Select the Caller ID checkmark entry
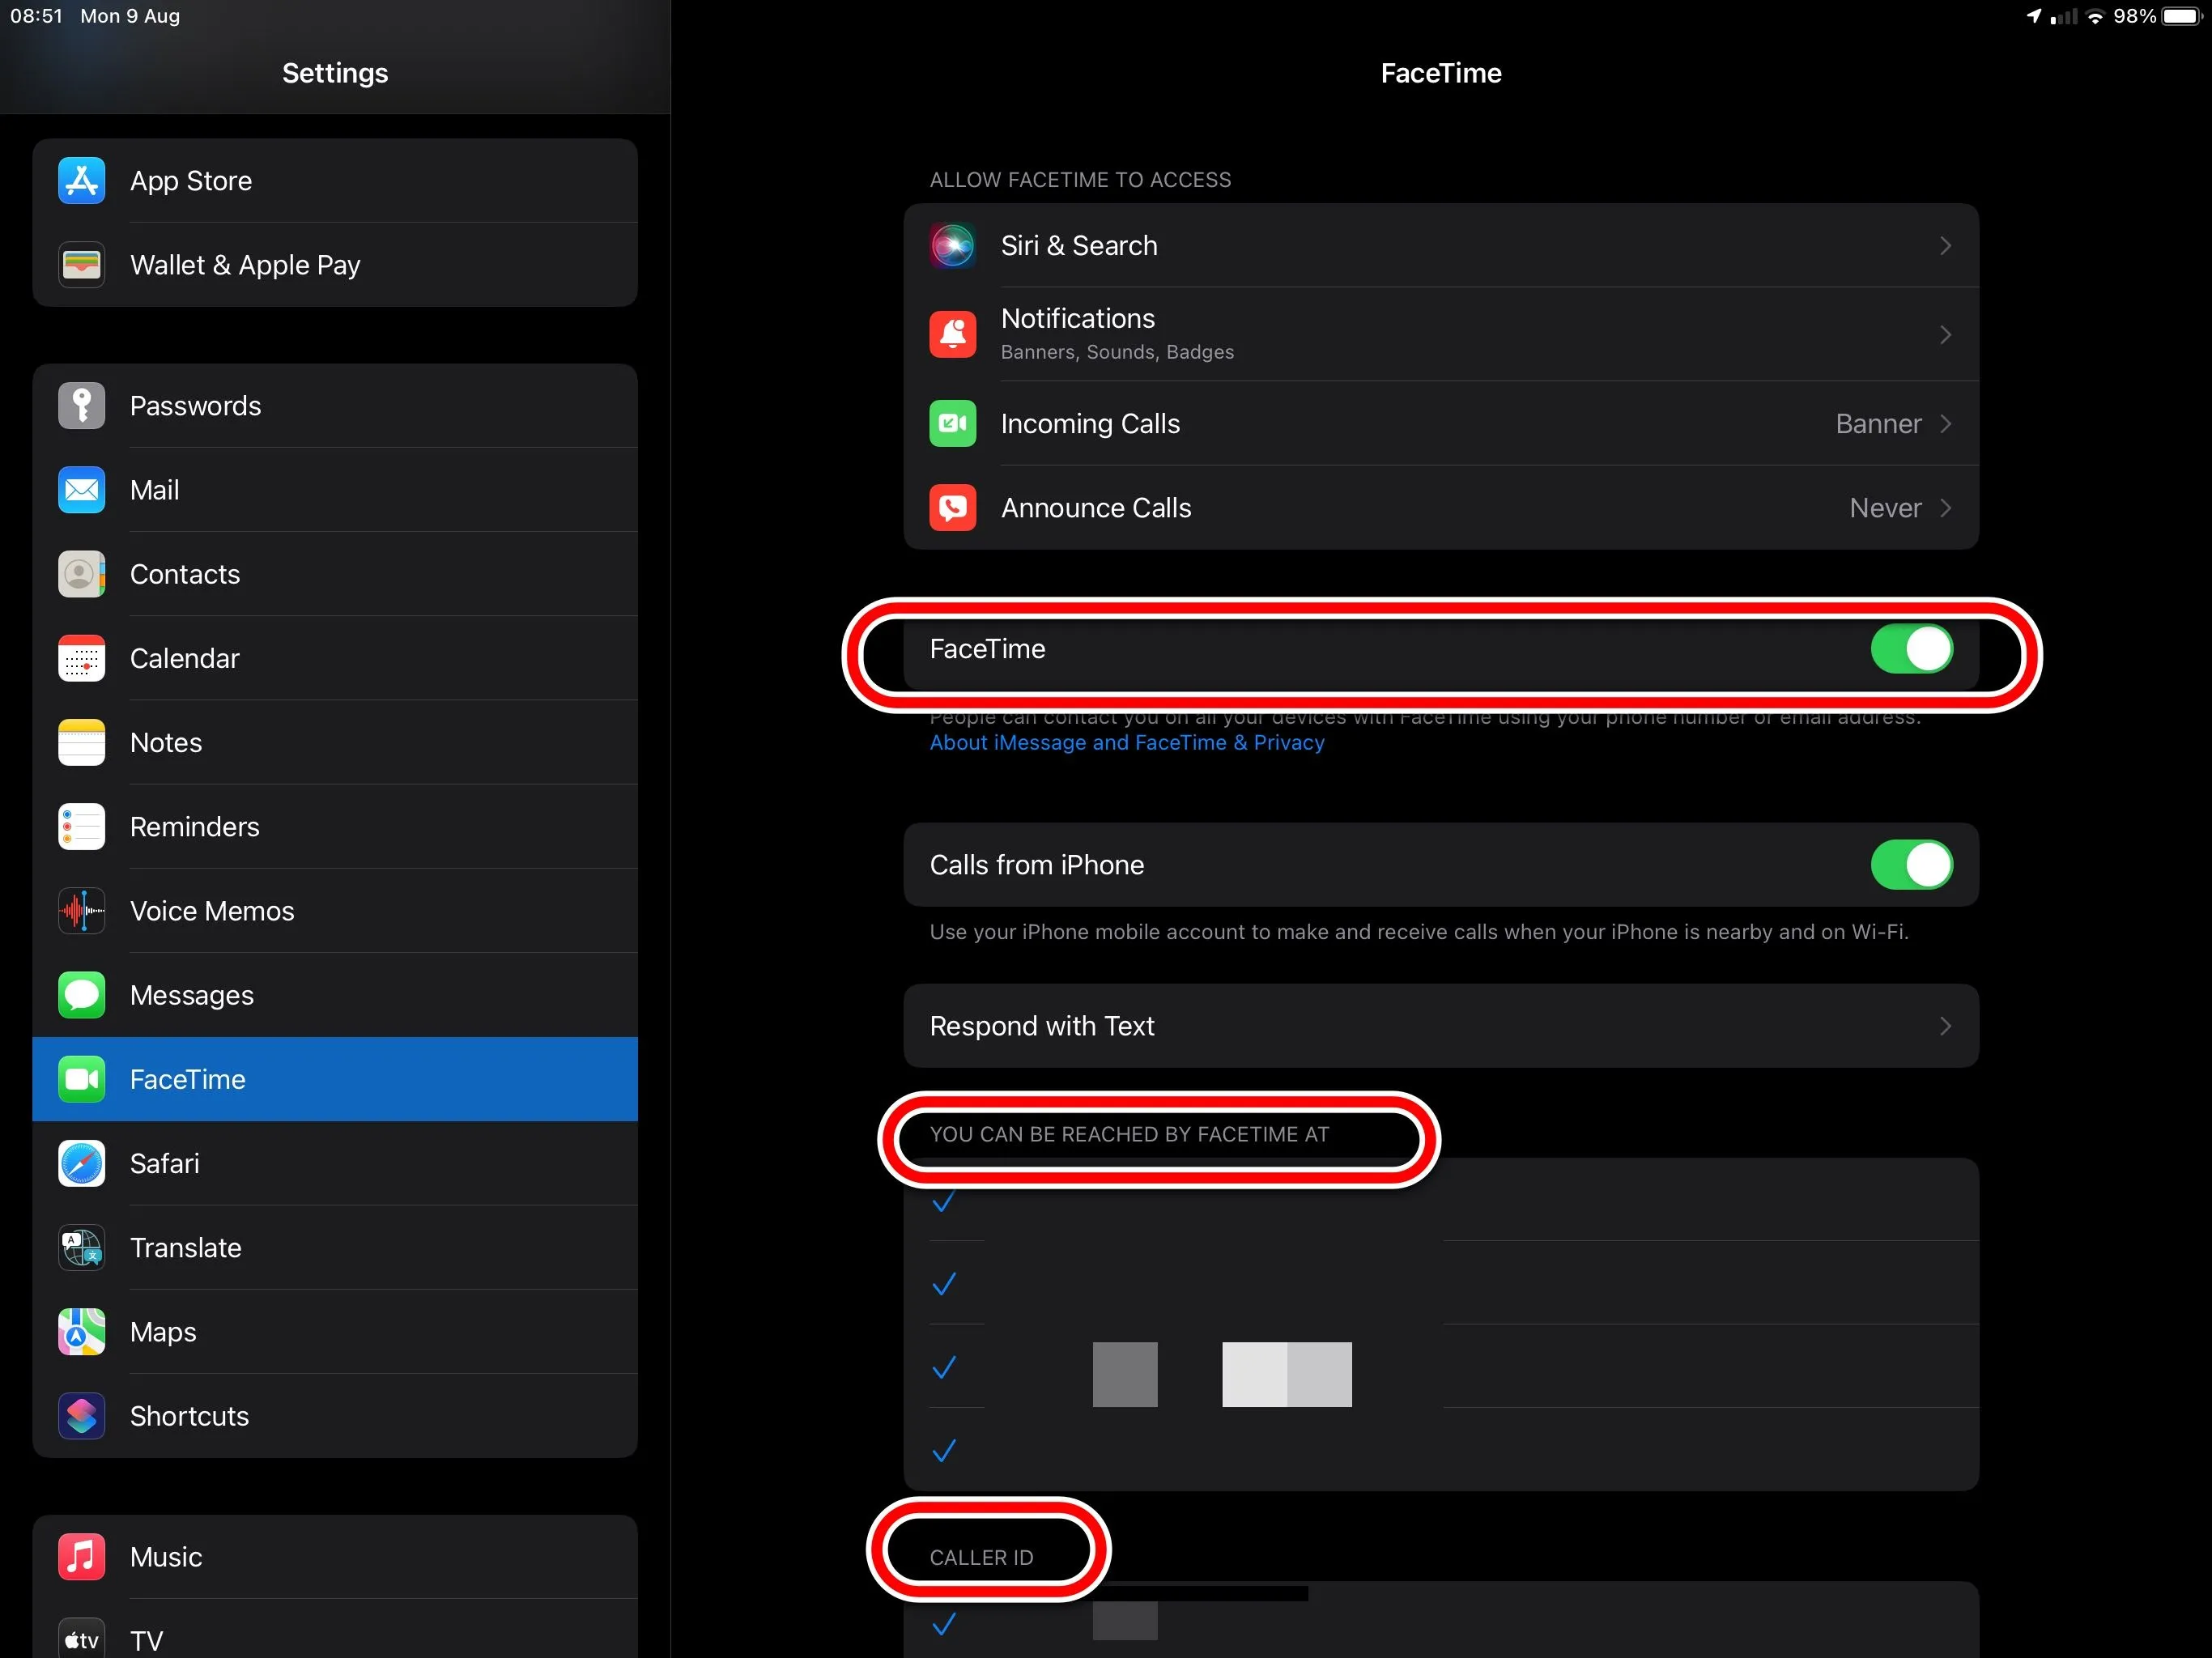Image resolution: width=2212 pixels, height=1658 pixels. (x=943, y=1624)
